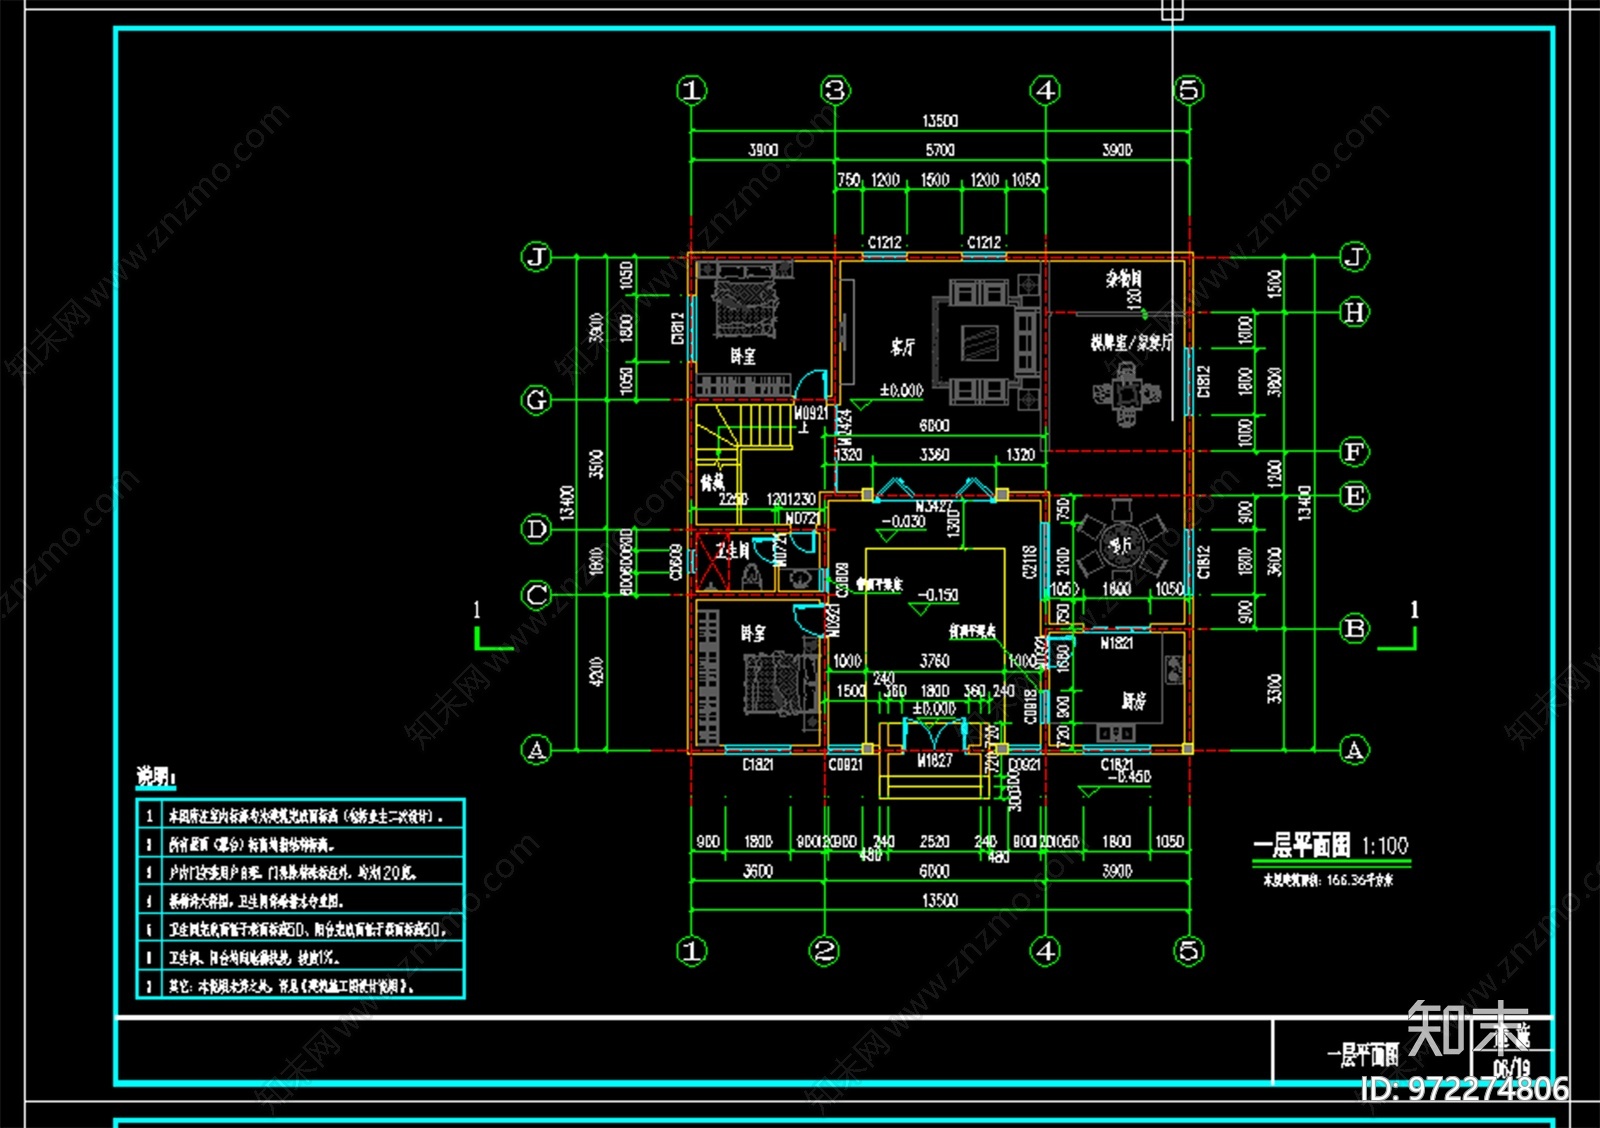
Task: Select the -0.150 elevation mark
Action: (x=937, y=595)
